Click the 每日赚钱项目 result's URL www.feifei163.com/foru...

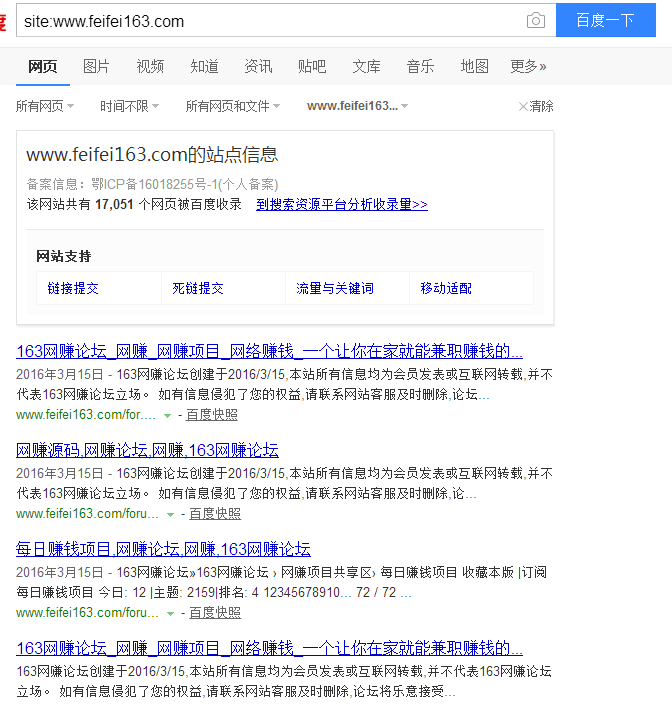tap(87, 612)
